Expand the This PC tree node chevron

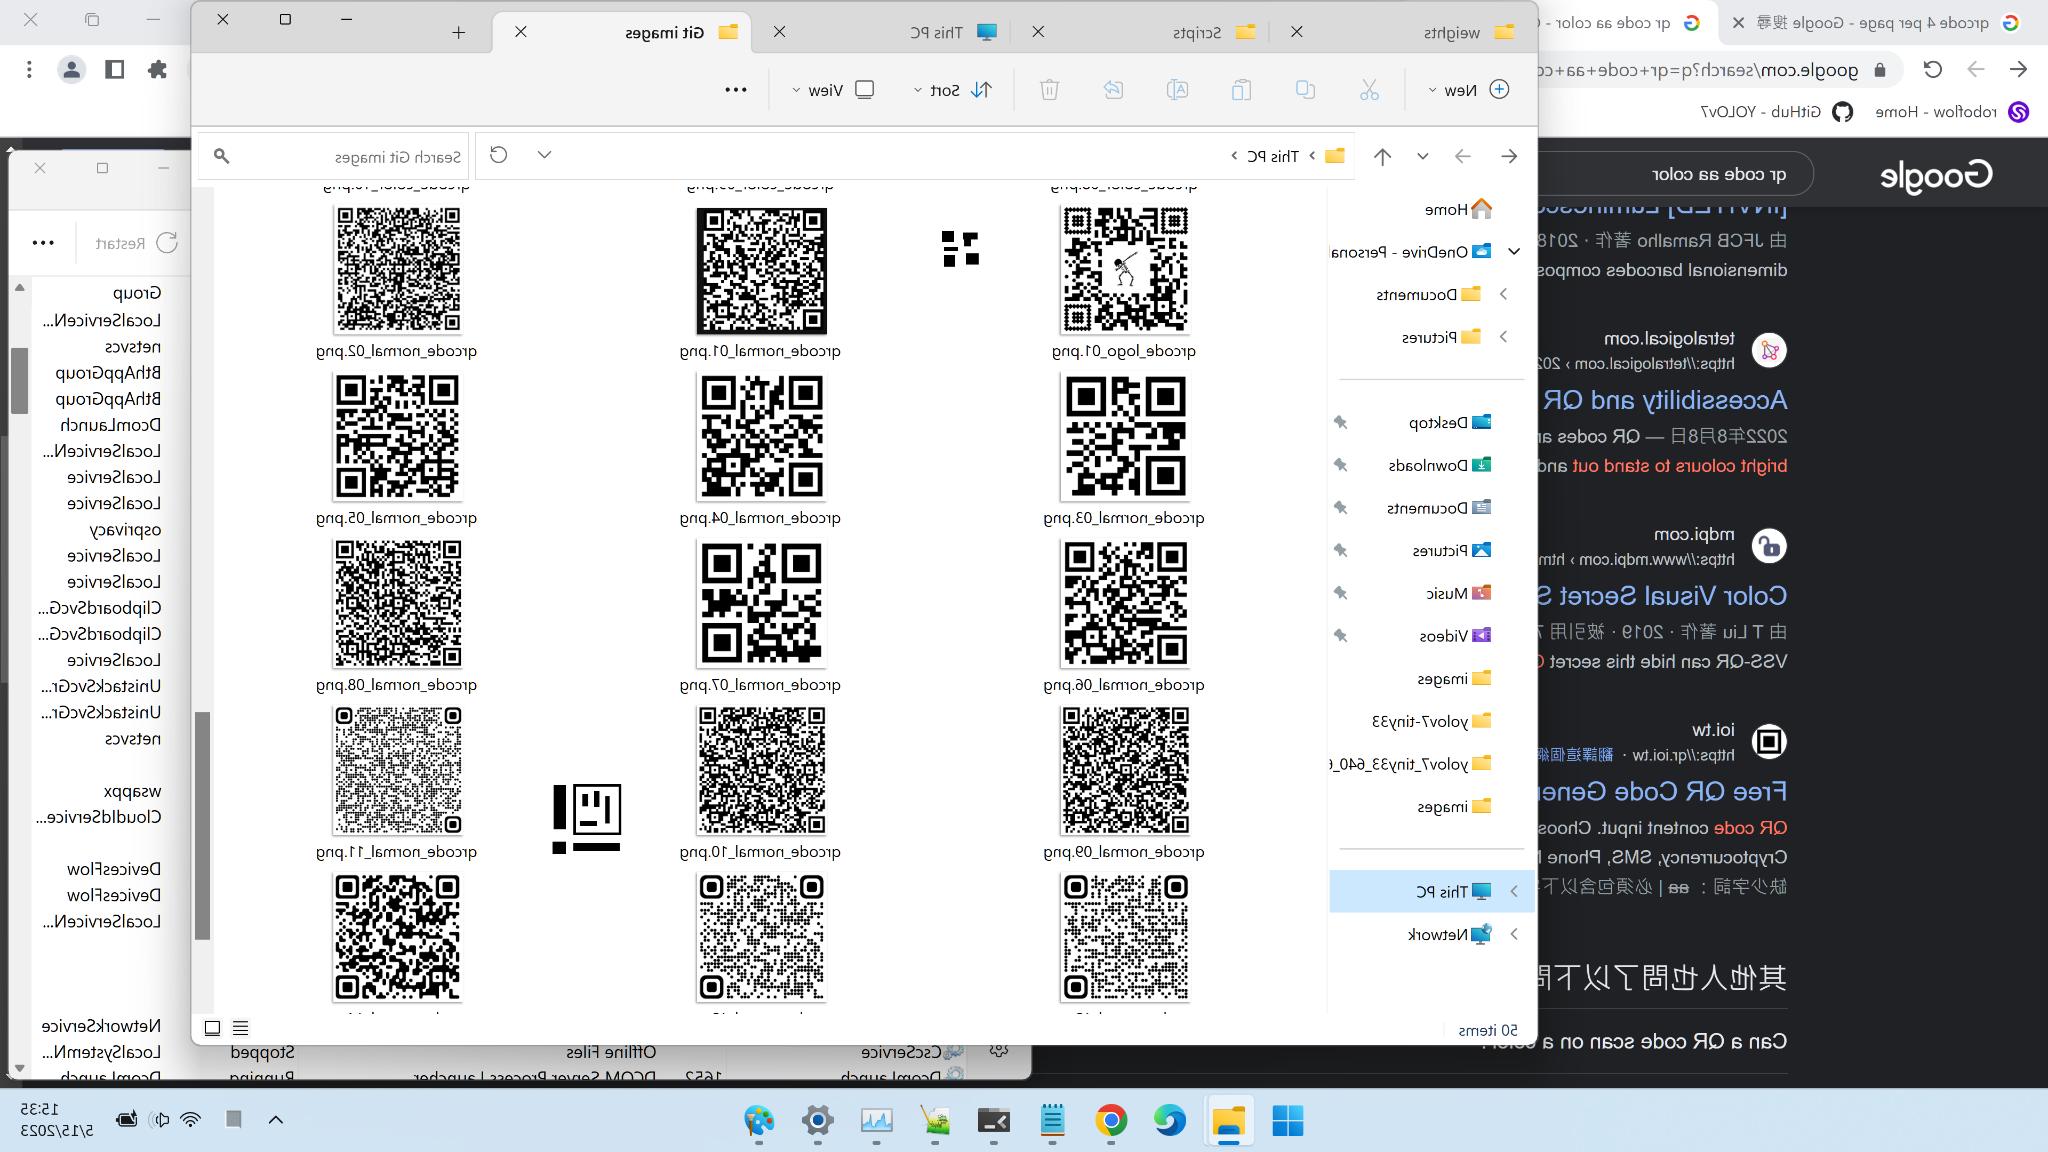pos(1514,891)
